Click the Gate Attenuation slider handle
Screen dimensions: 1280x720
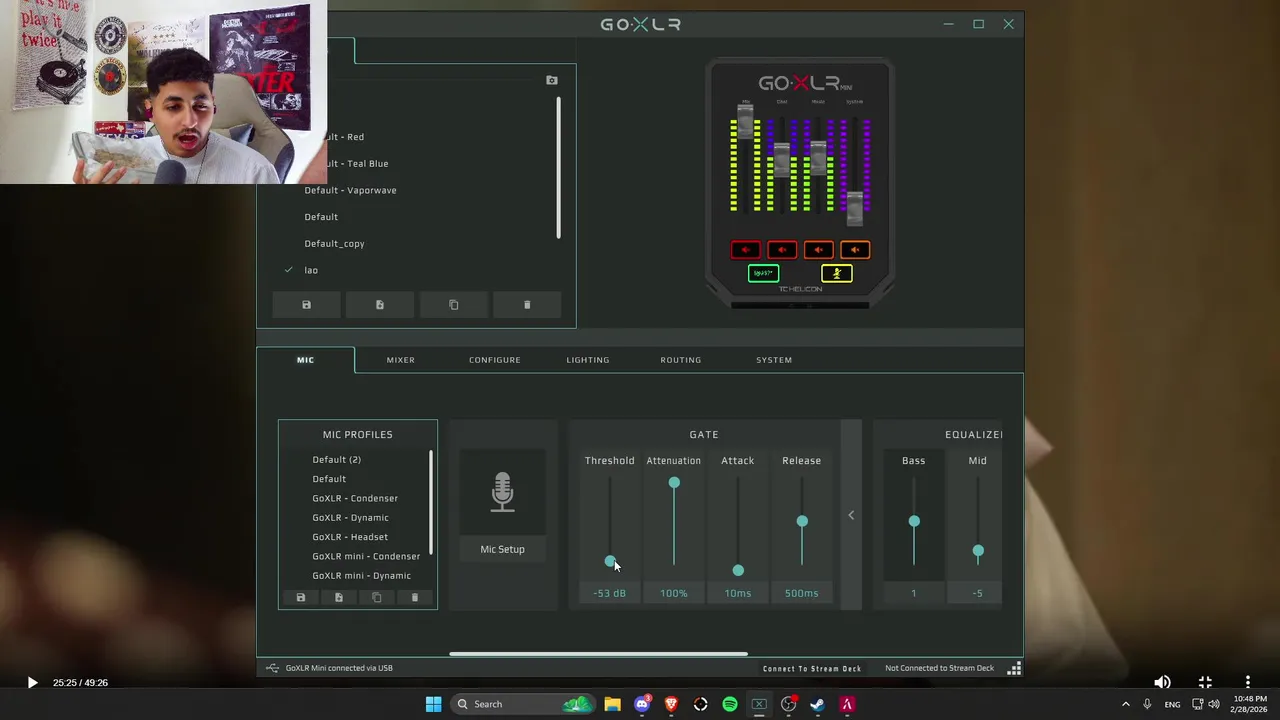point(674,483)
